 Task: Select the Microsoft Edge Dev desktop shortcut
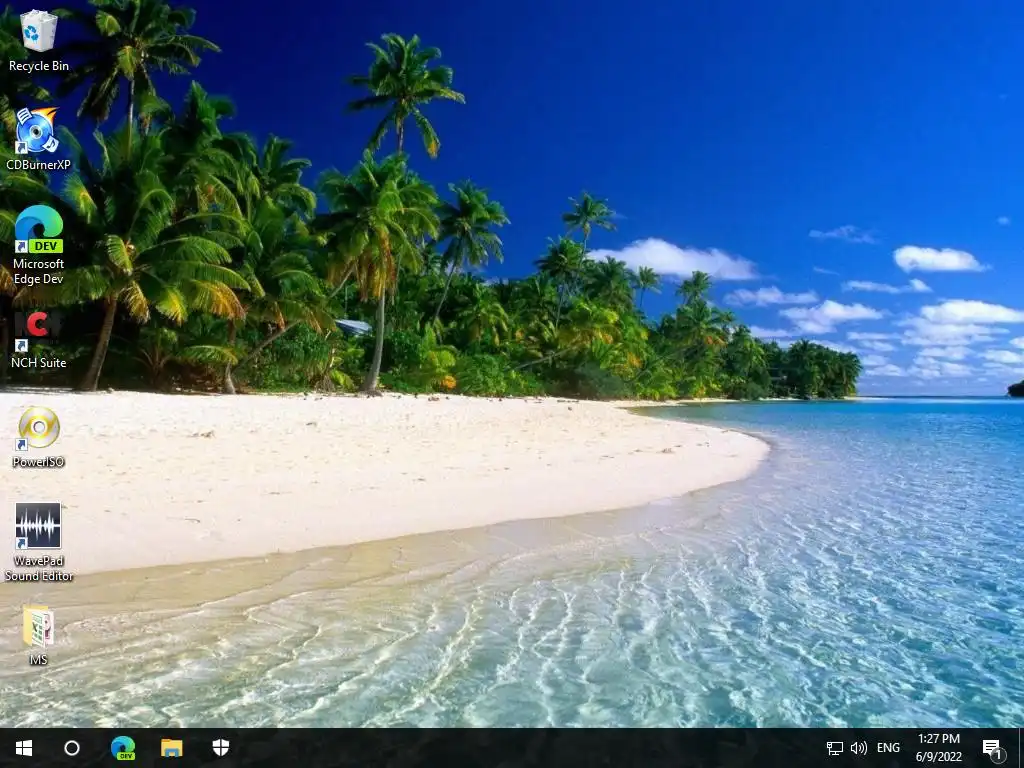click(x=38, y=245)
